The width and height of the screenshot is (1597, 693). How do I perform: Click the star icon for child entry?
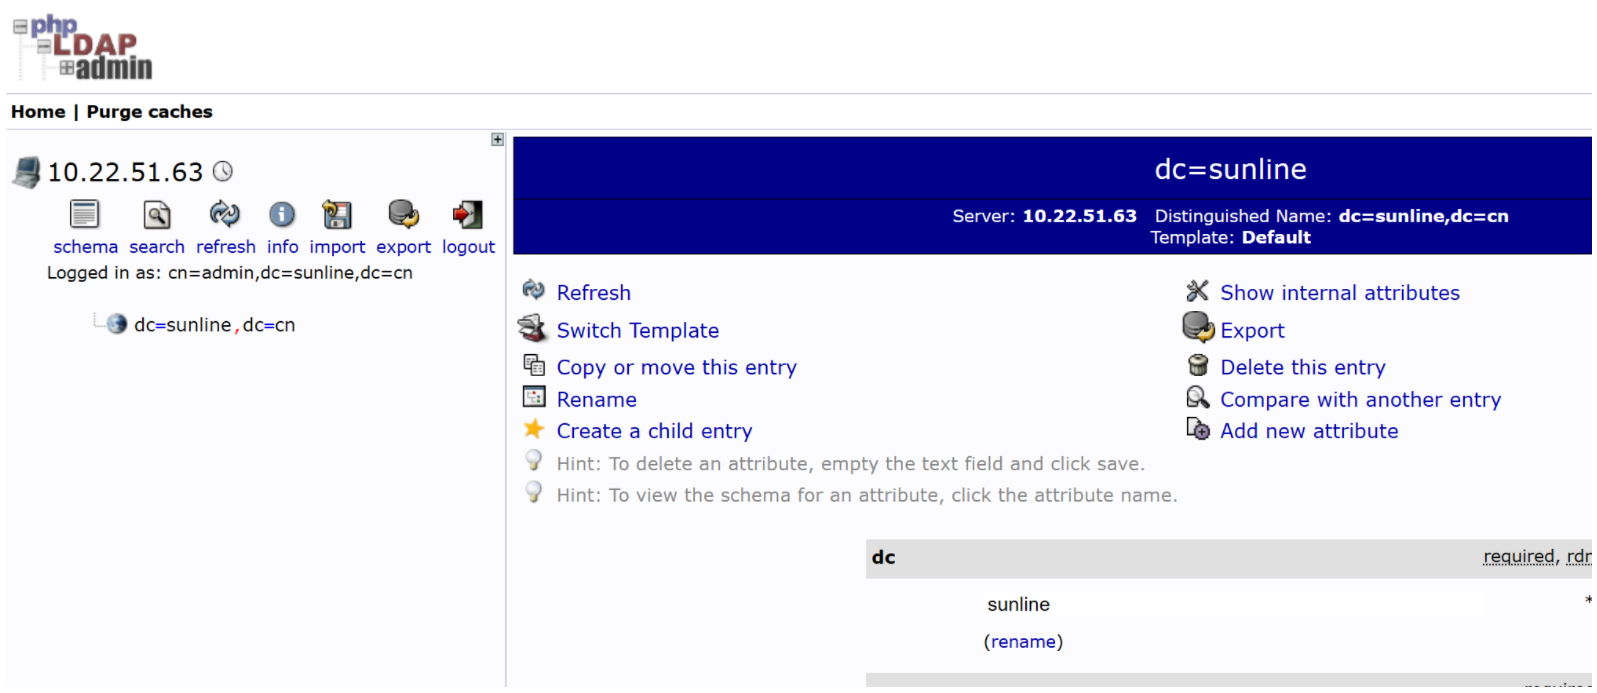534,429
